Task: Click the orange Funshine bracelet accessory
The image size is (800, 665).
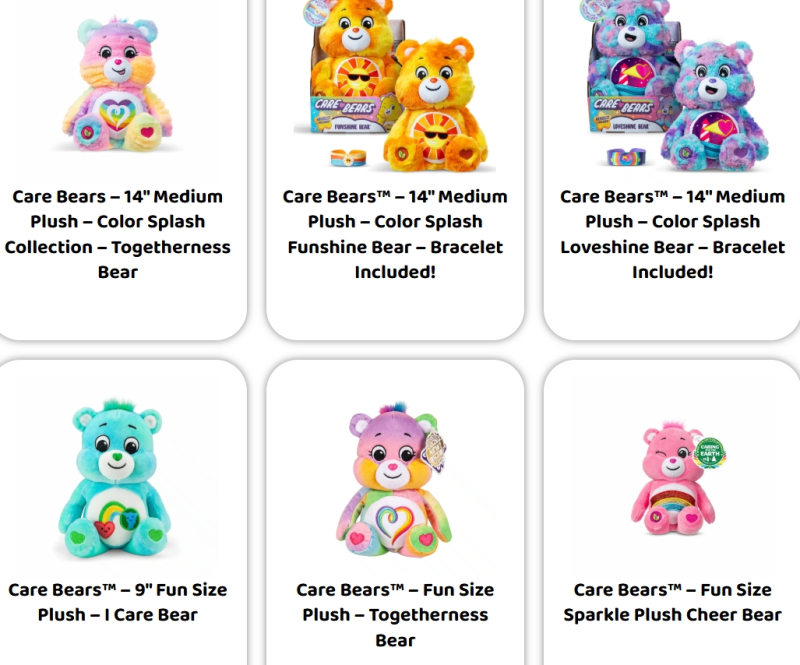Action: (x=348, y=158)
